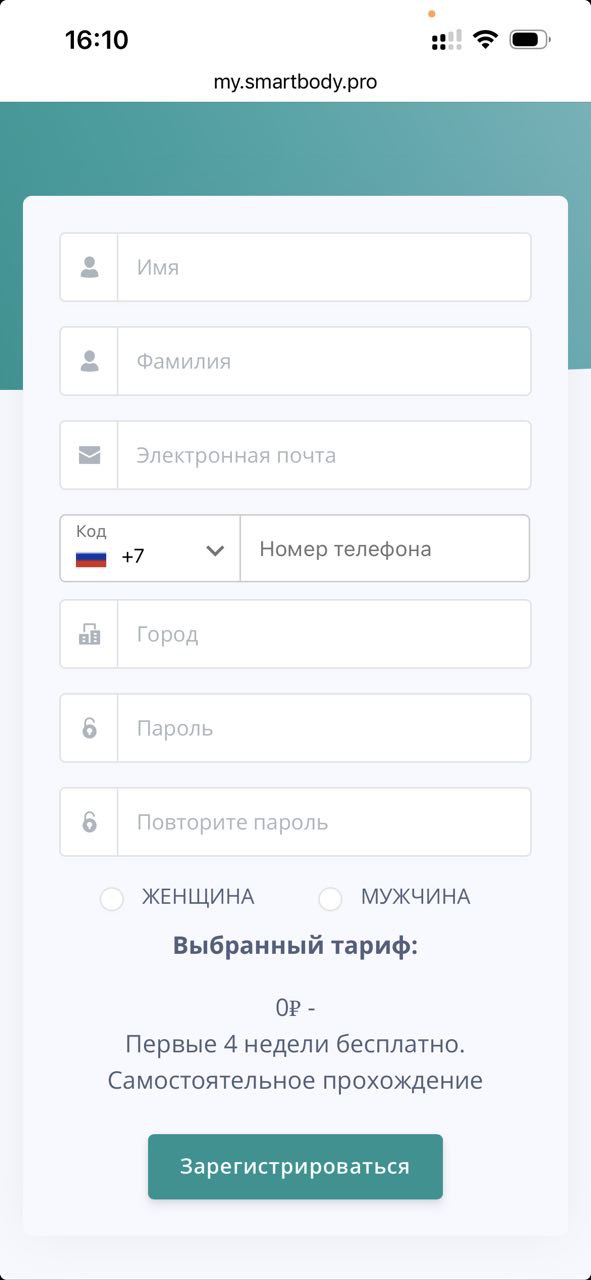Click the Зарегистрироваться button
This screenshot has height=1280, width=591.
tap(295, 1166)
